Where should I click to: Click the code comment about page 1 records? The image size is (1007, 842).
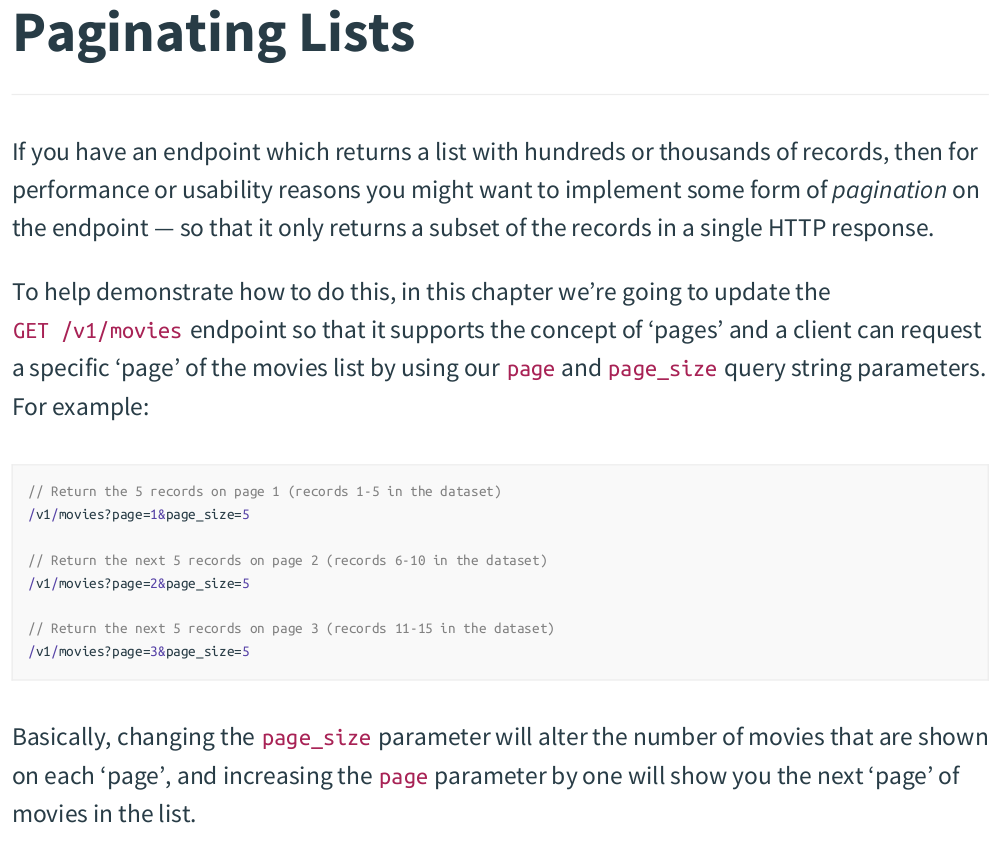pos(265,491)
